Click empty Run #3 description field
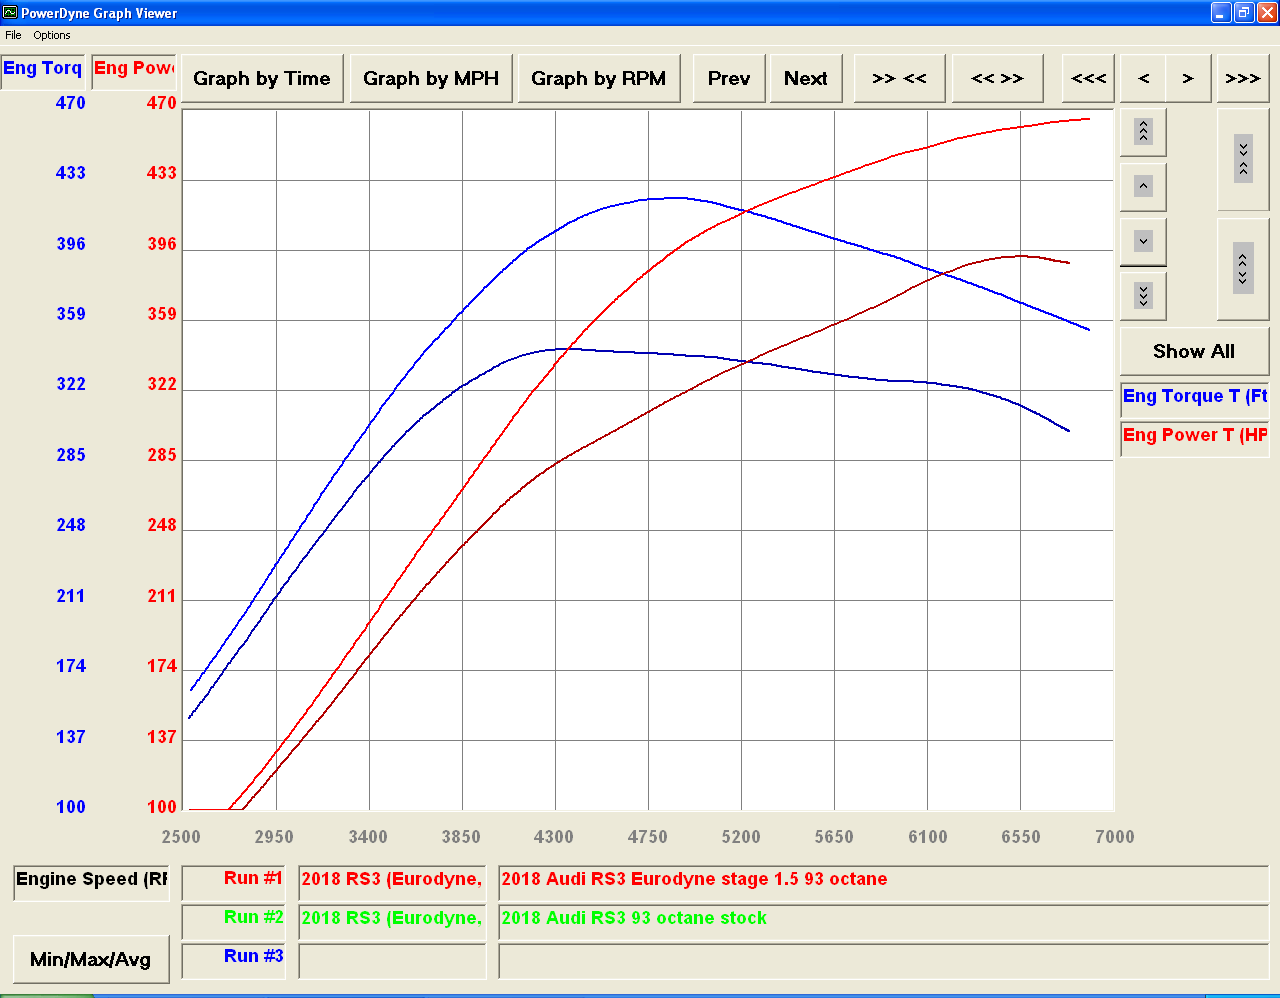The height and width of the screenshot is (998, 1280). (883, 960)
